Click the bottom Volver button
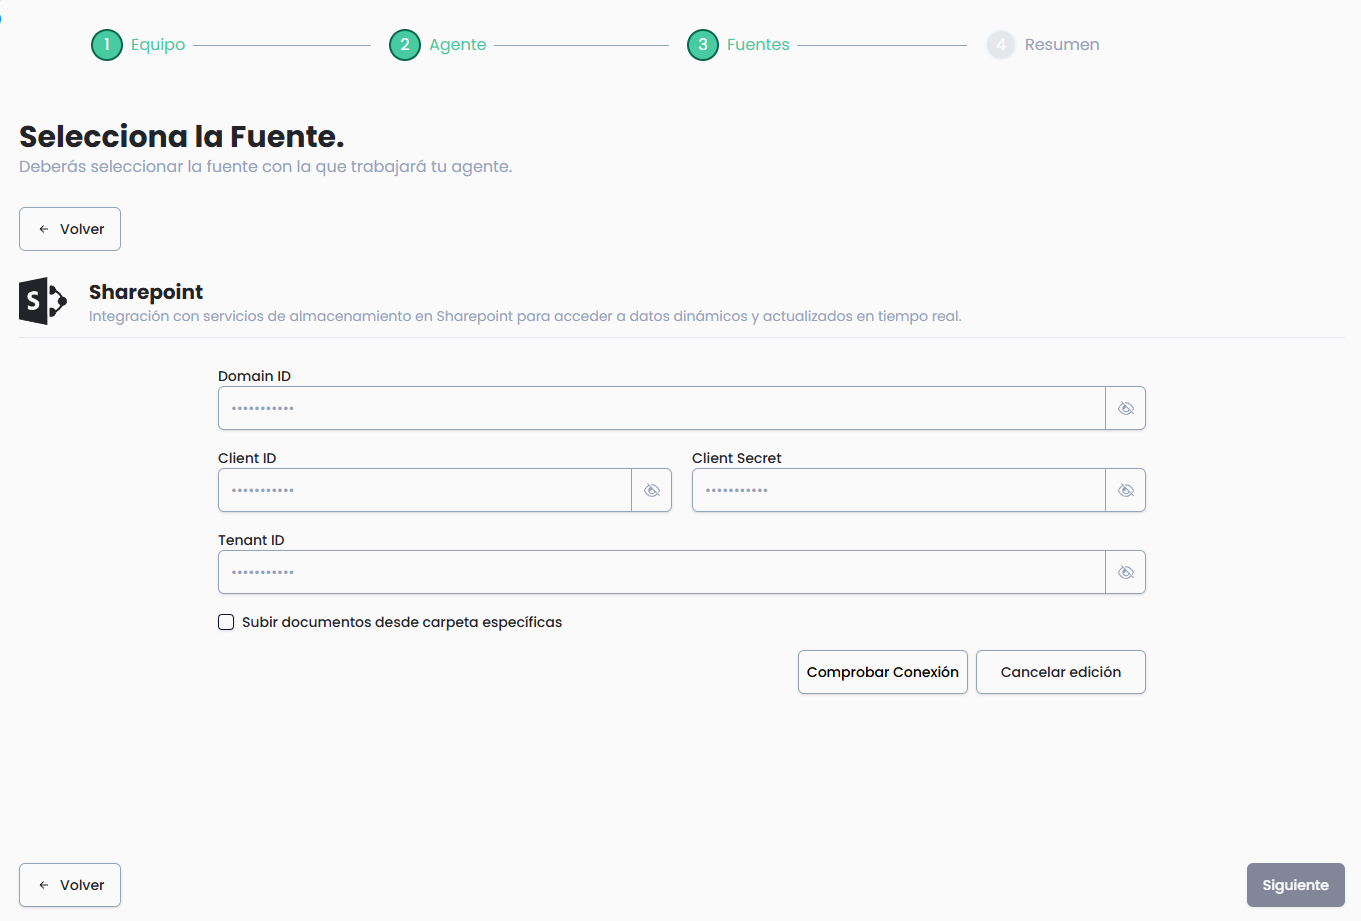Image resolution: width=1361 pixels, height=921 pixels. tap(70, 885)
